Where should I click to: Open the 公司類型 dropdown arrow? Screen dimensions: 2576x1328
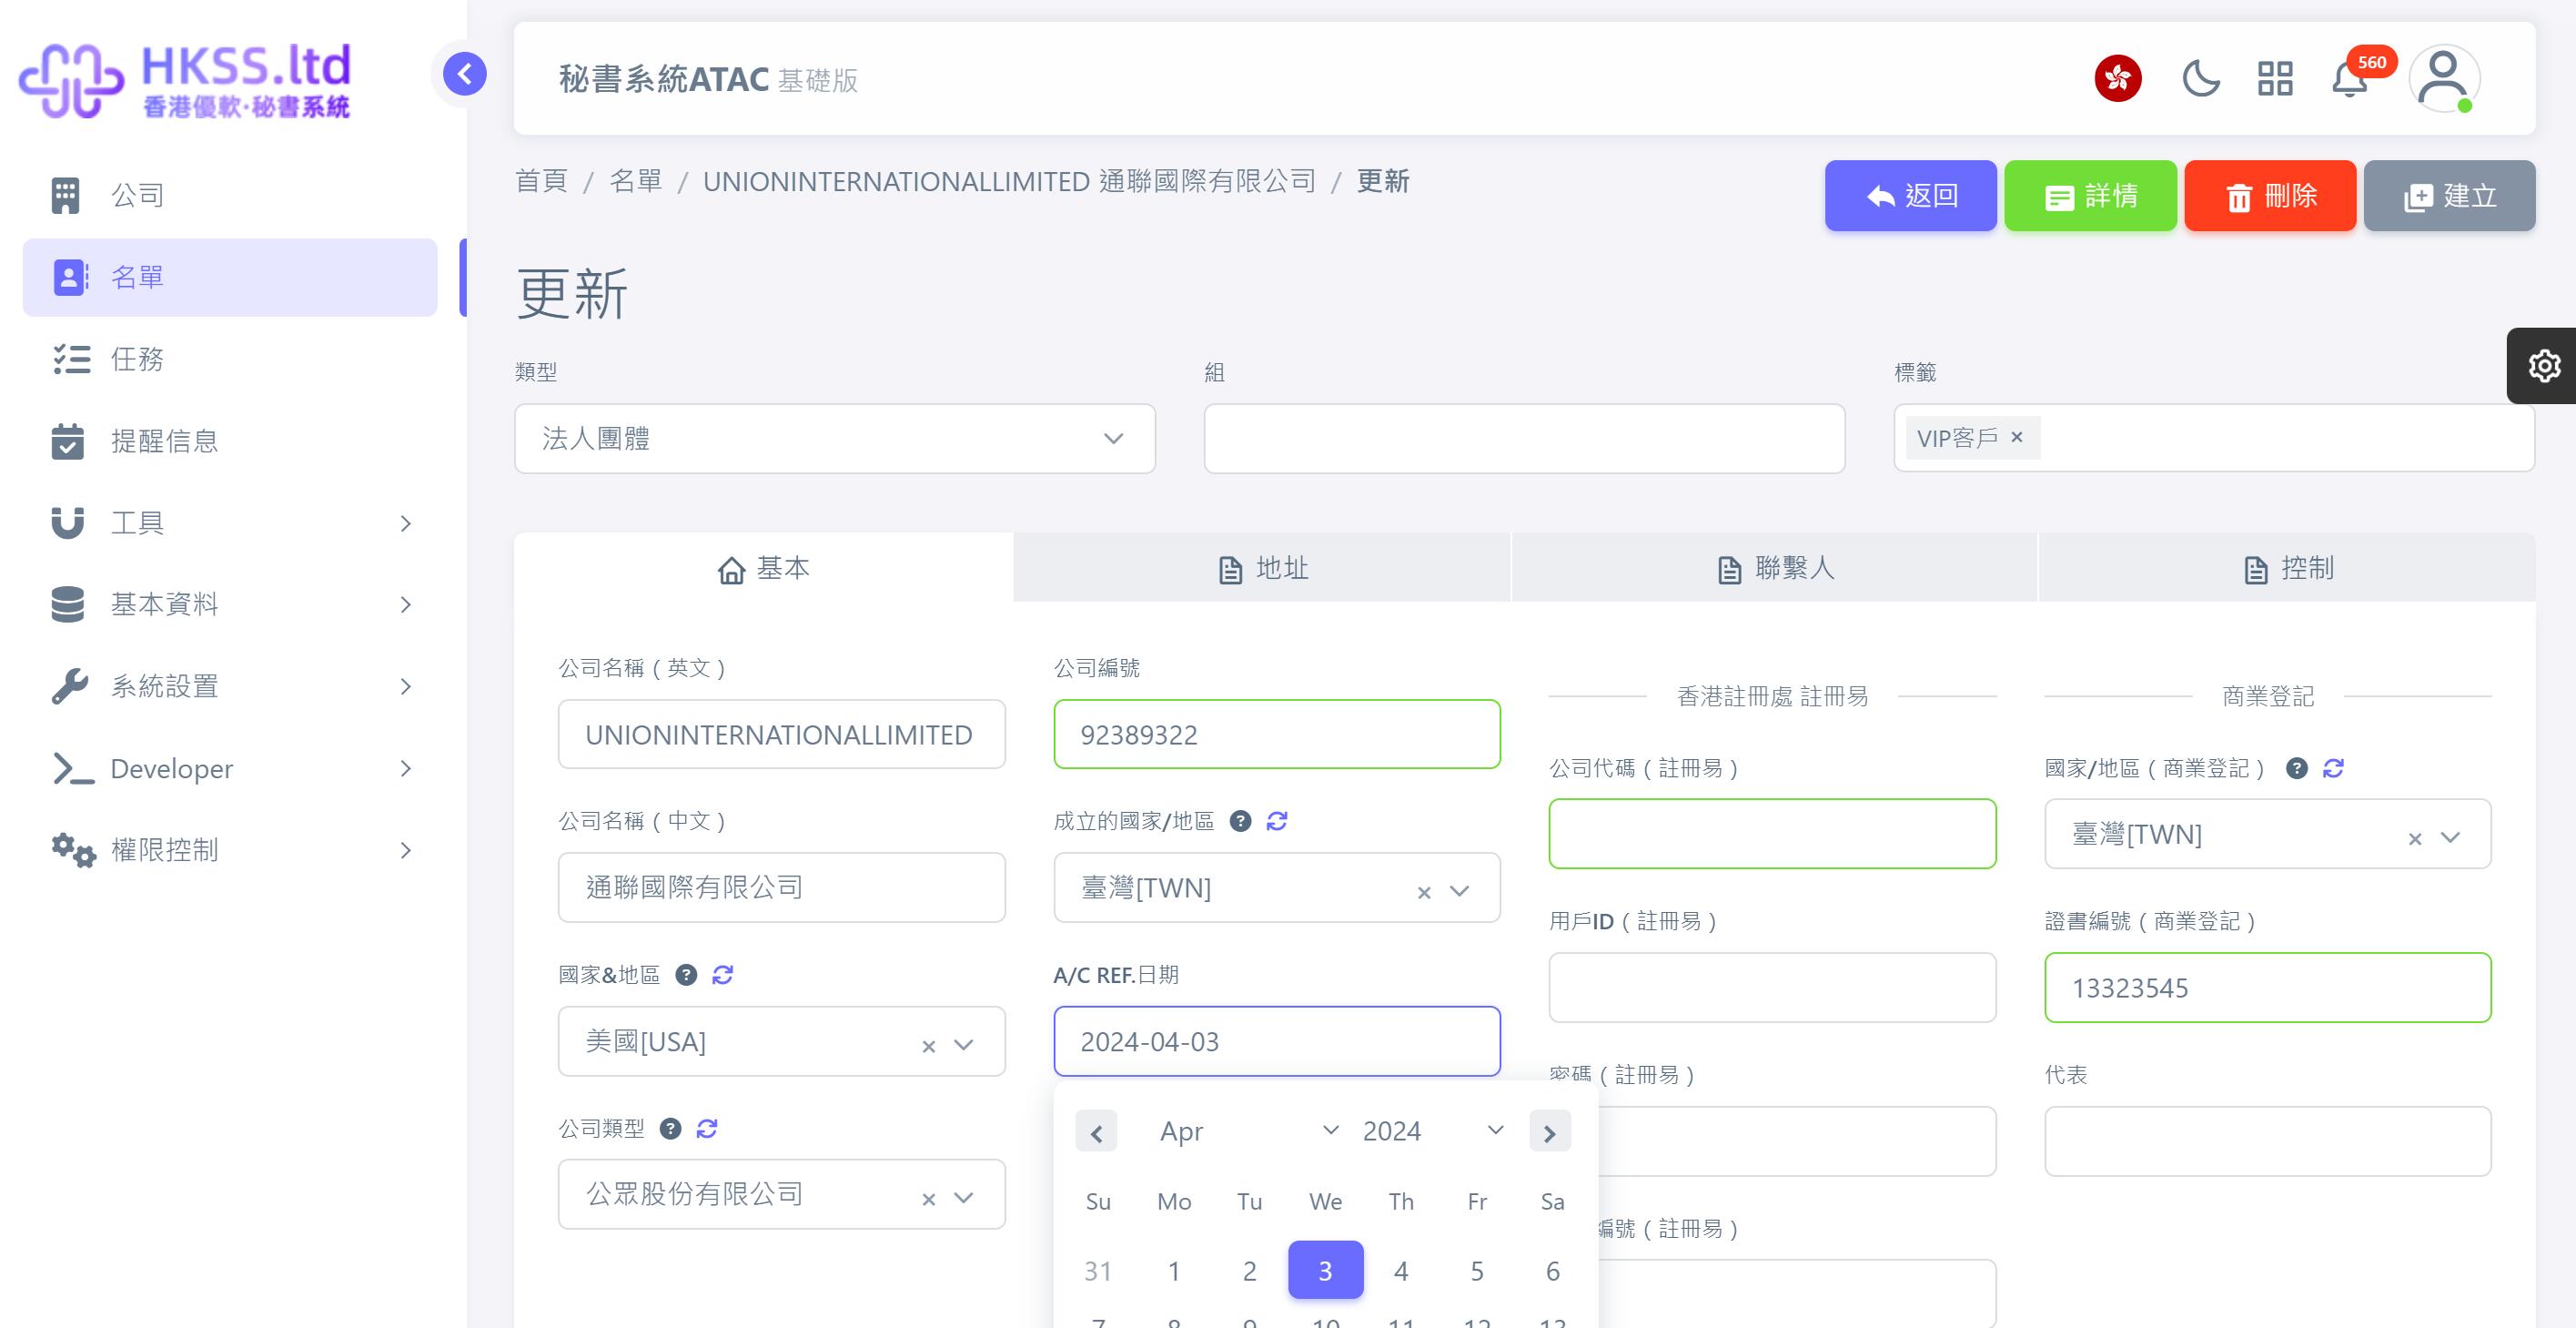tap(964, 1198)
